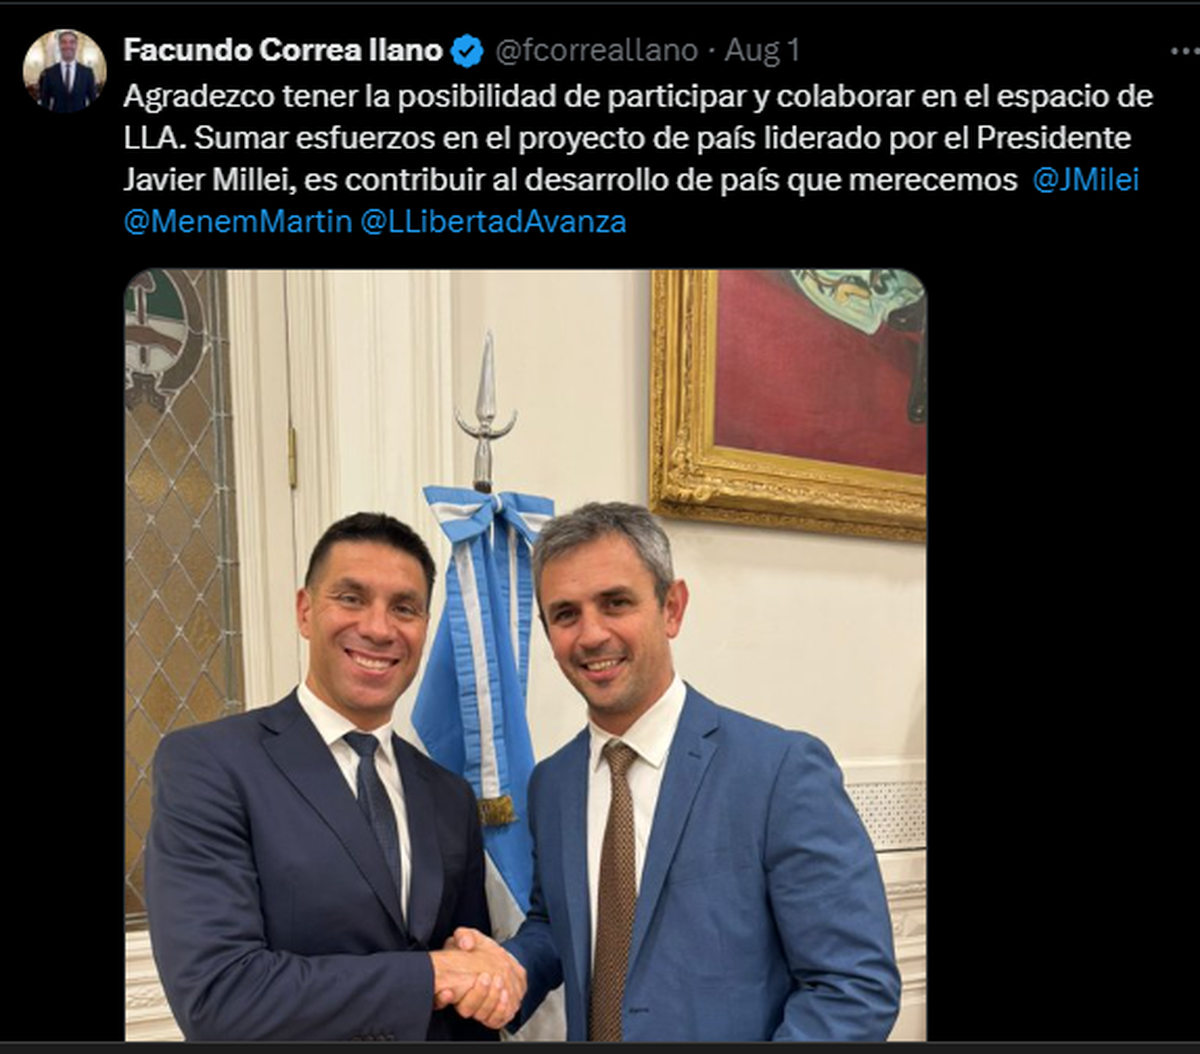
Task: Click the blue verified badge icon
Action: click(467, 50)
